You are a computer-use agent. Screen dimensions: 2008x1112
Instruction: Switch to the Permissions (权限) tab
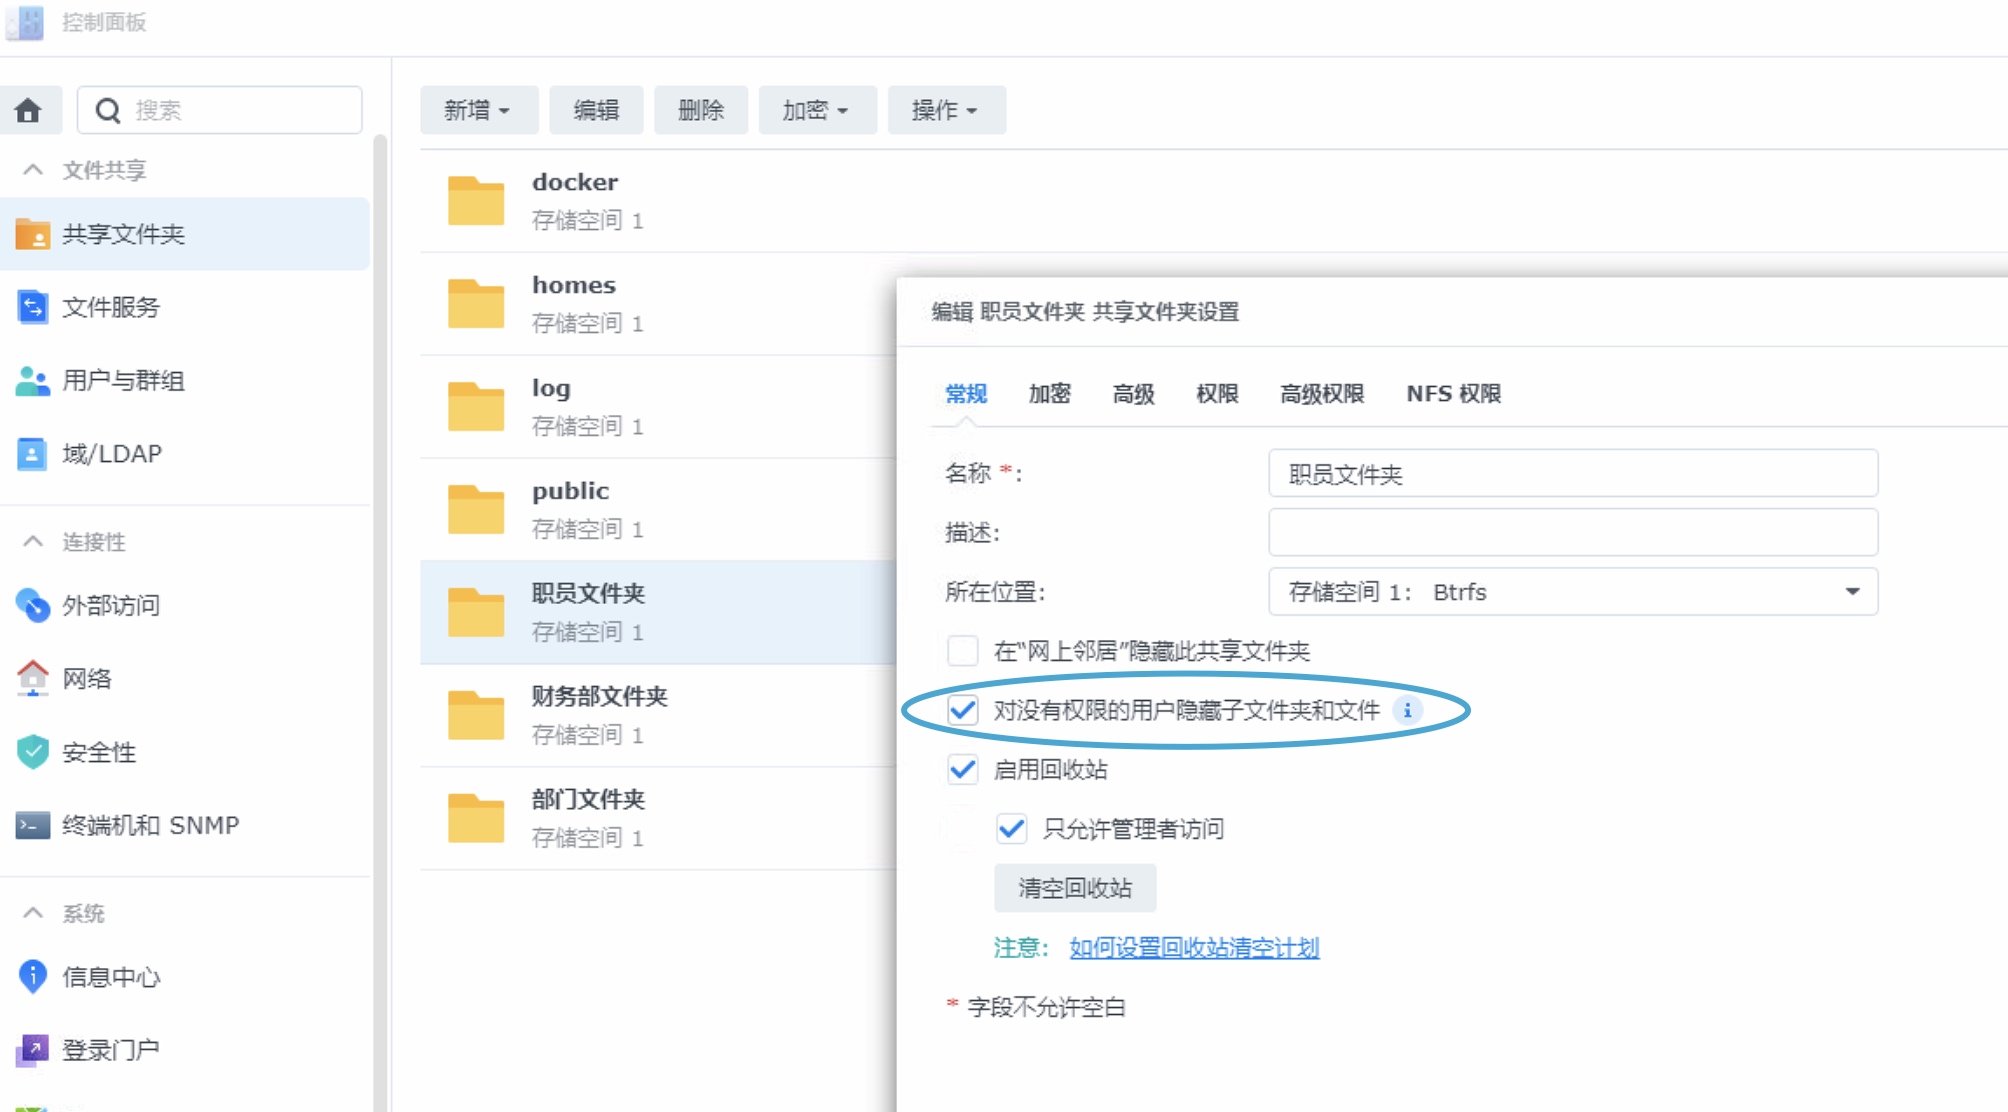point(1218,394)
